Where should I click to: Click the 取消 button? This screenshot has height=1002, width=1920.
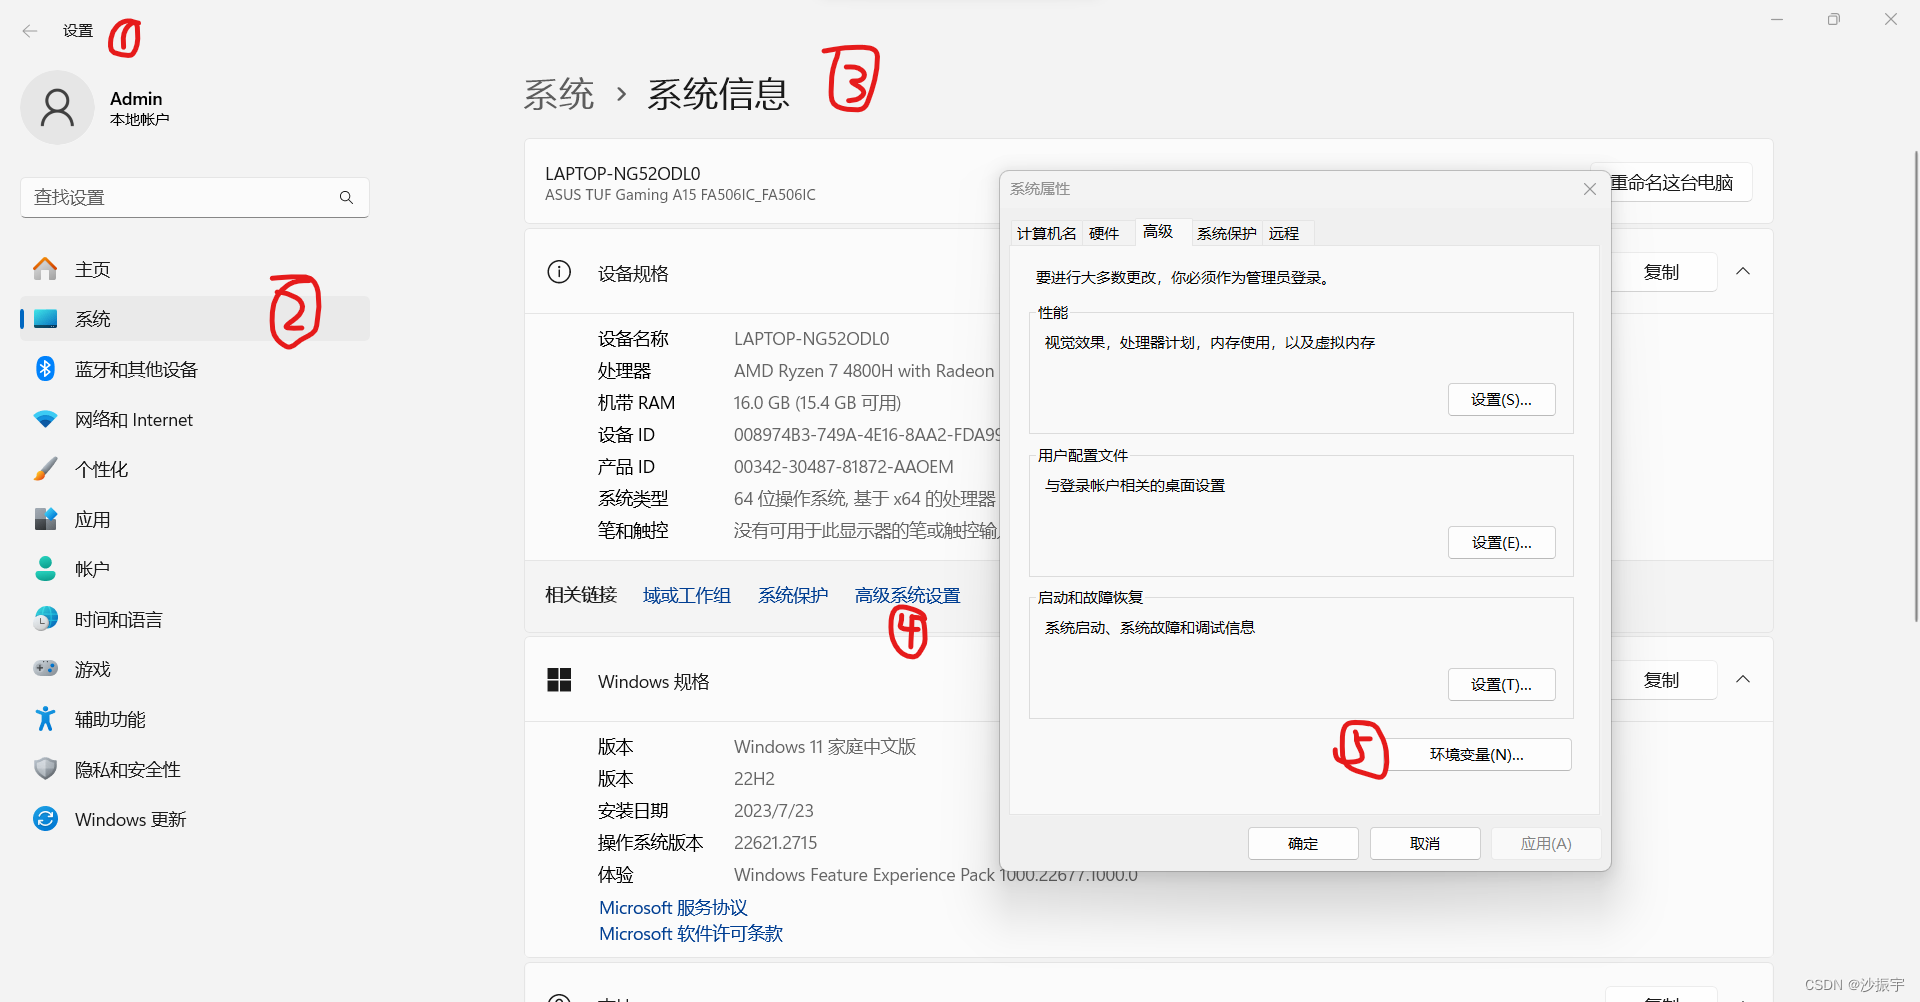(1425, 843)
